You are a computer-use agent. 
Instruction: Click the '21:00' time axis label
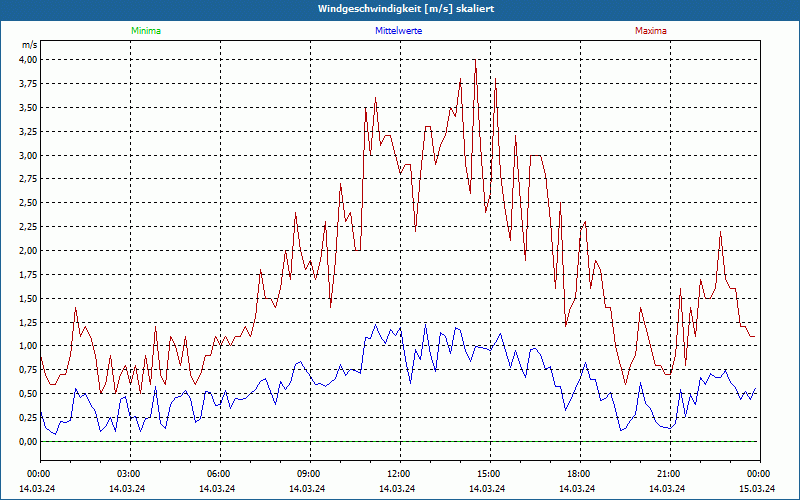point(670,474)
